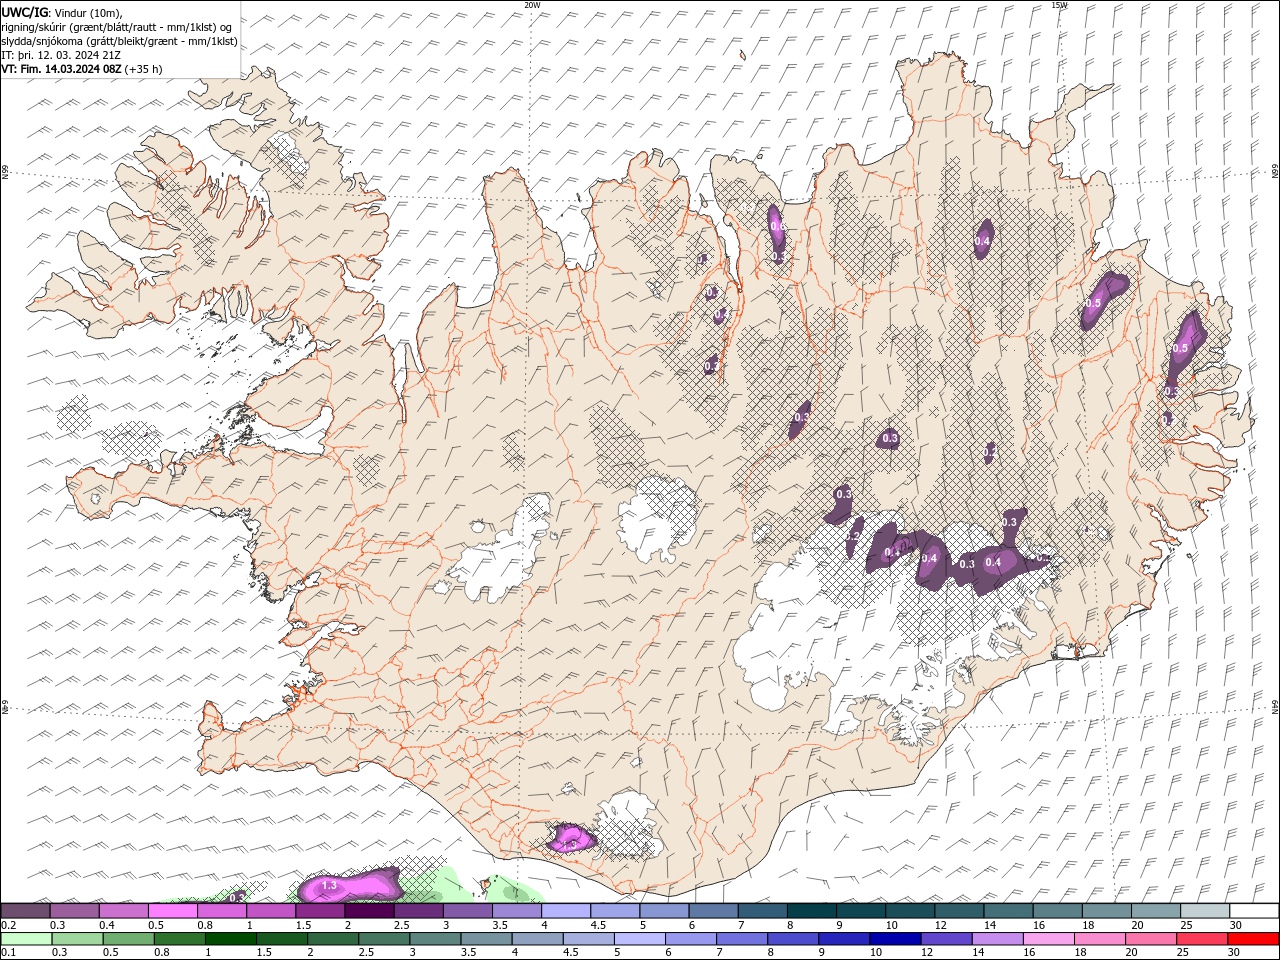Pick lower legend bright red swatch after 30
Screen dimensions: 1280x960
click(1254, 939)
